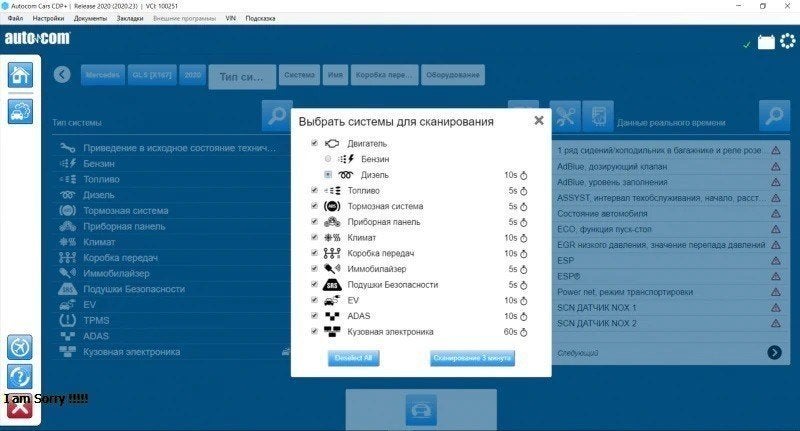This screenshot has width=800, height=431.
Task: Open the wrench and screwdriver tools icon
Action: [x=565, y=116]
